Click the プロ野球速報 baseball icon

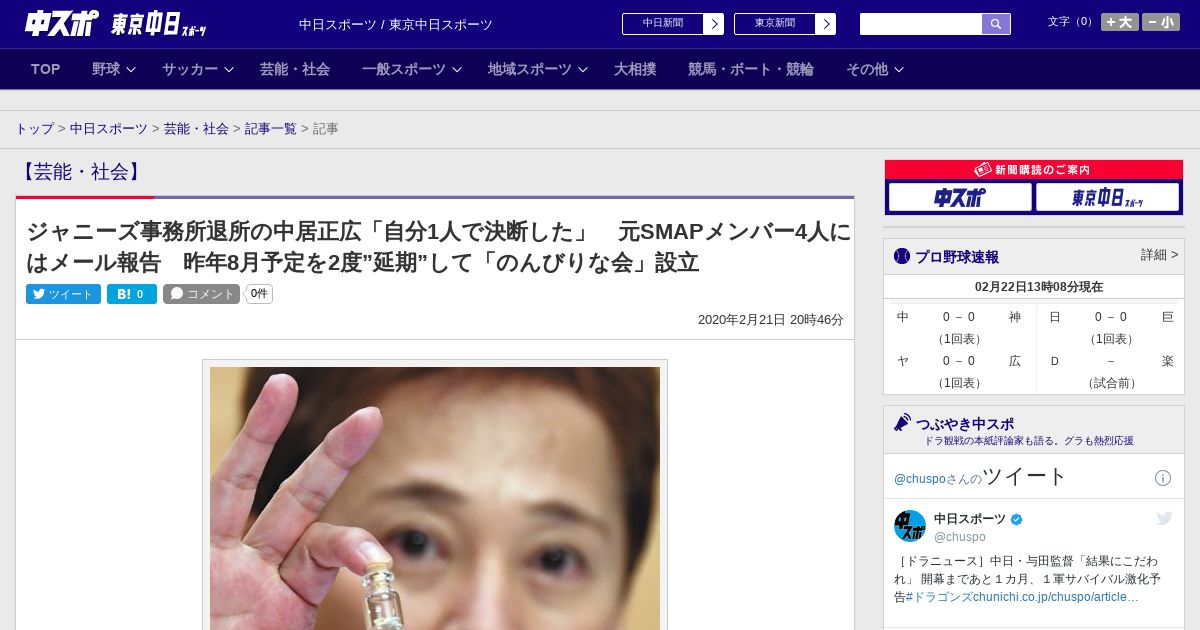[902, 257]
